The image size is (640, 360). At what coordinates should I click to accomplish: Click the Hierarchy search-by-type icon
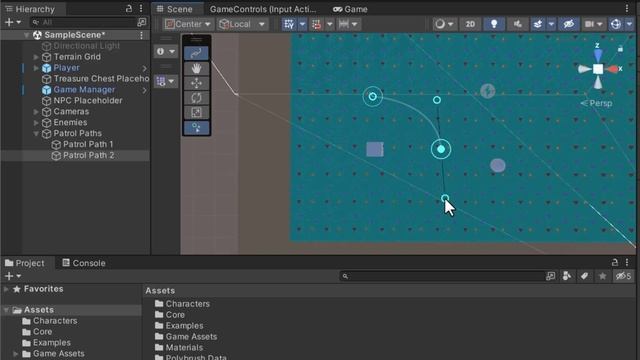point(142,22)
